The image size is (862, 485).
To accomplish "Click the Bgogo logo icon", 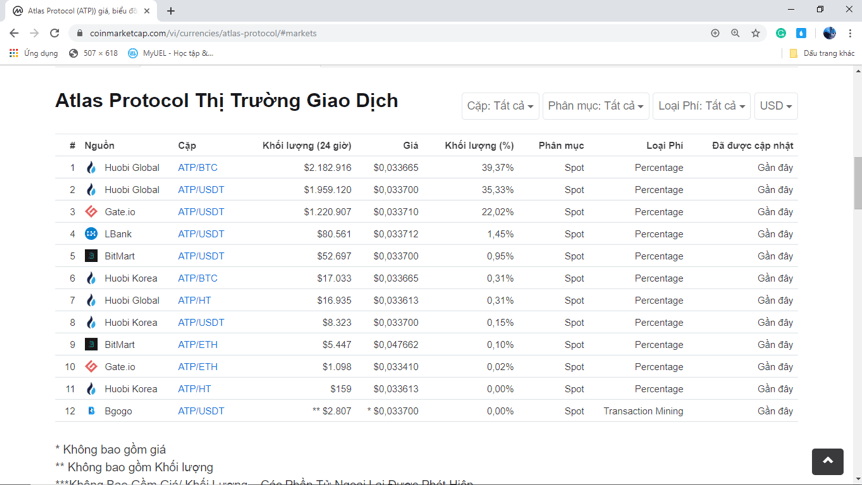I will 91,411.
